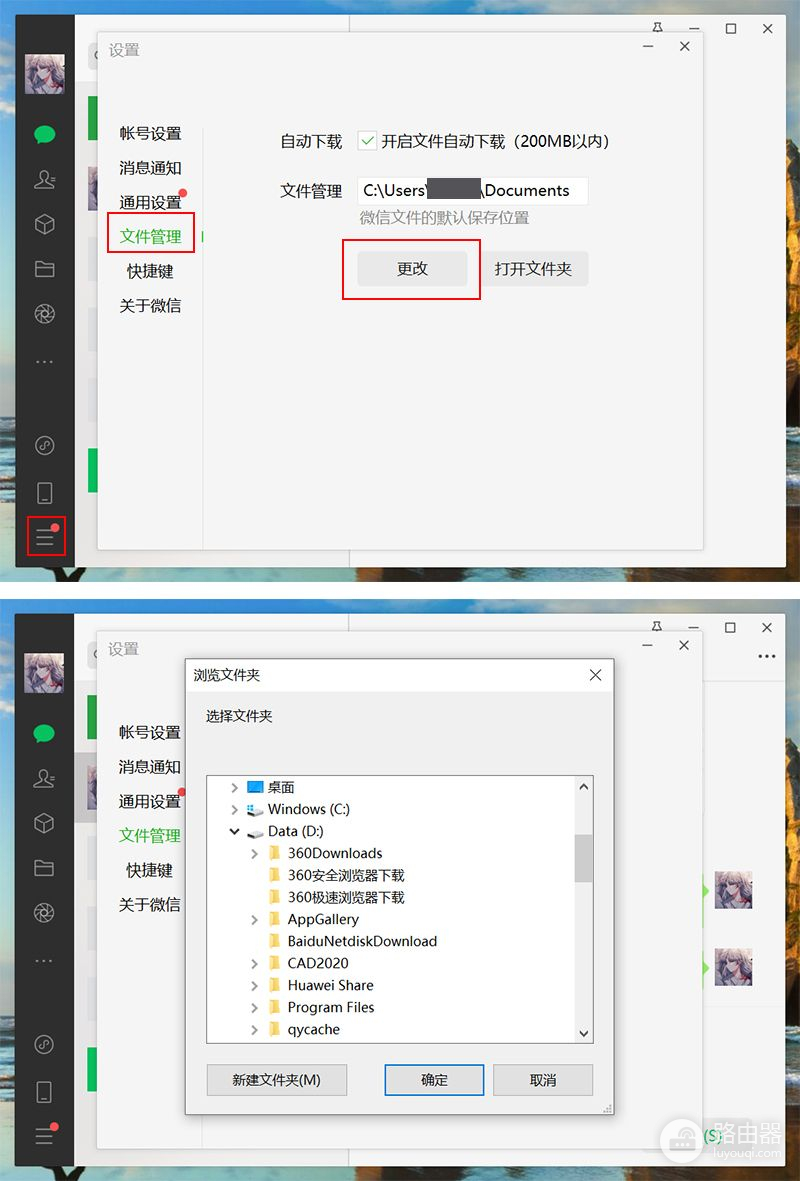Toggle 开启文件自动下载 checkbox

(367, 141)
